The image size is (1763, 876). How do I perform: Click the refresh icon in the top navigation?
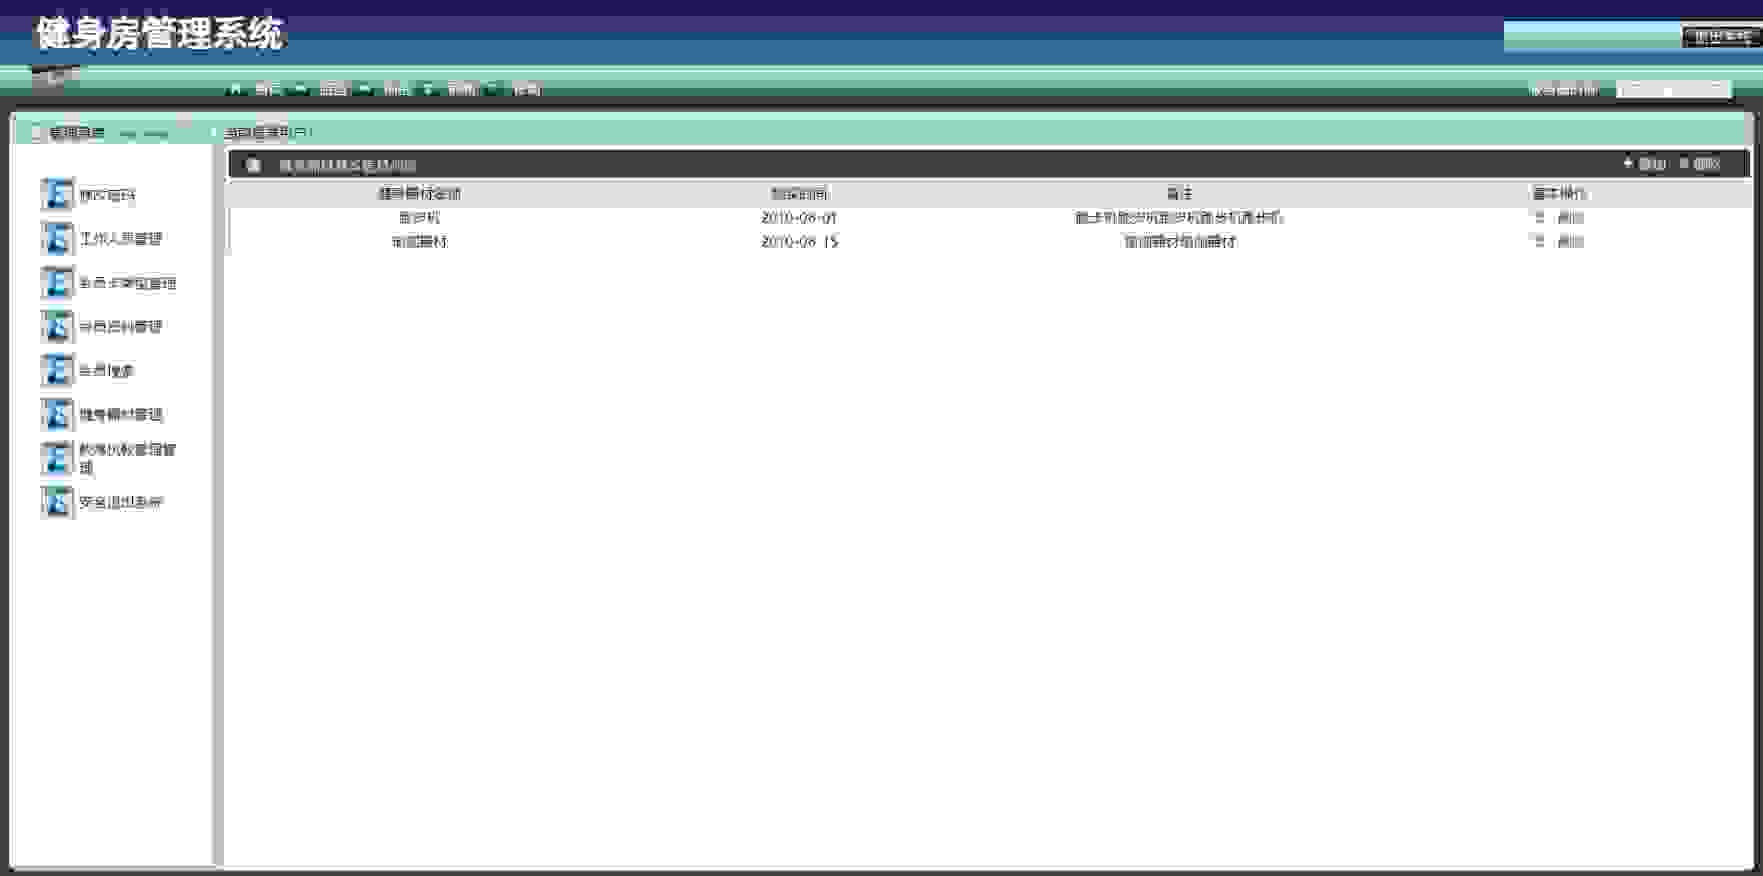click(429, 89)
